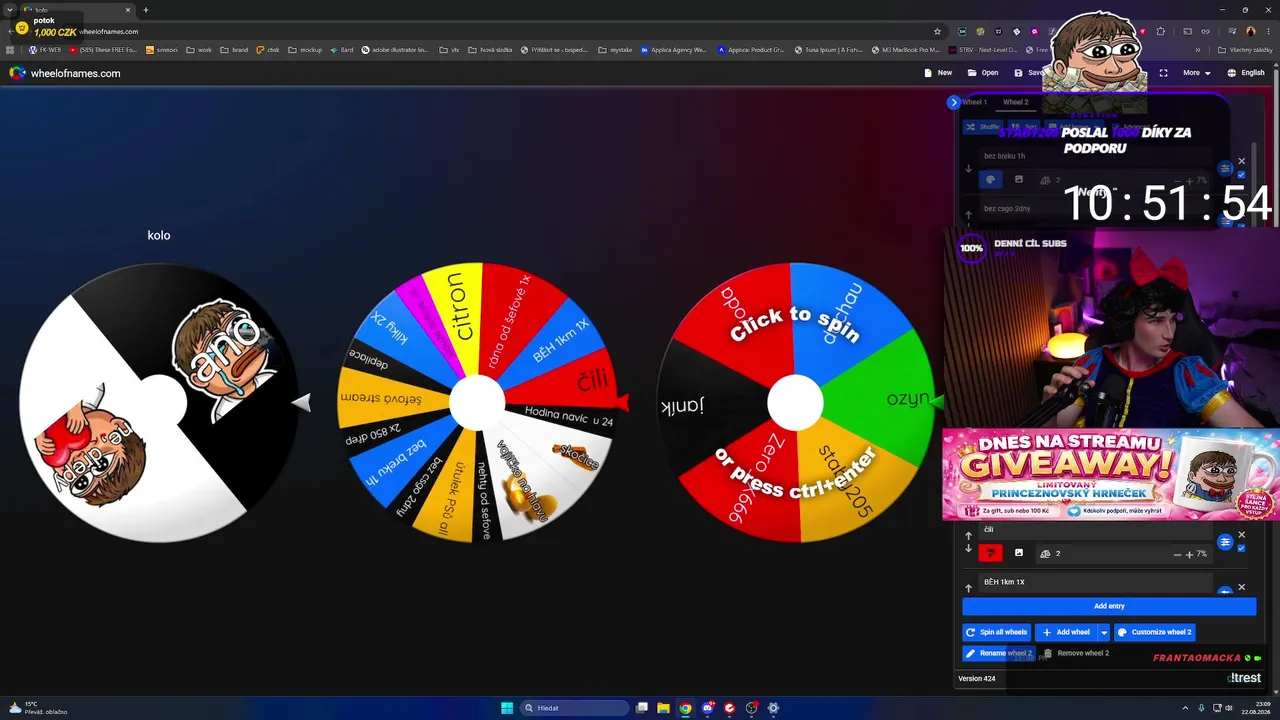Move the 'bez breku 1h' entry down
This screenshot has width=1280, height=720.
[x=968, y=169]
